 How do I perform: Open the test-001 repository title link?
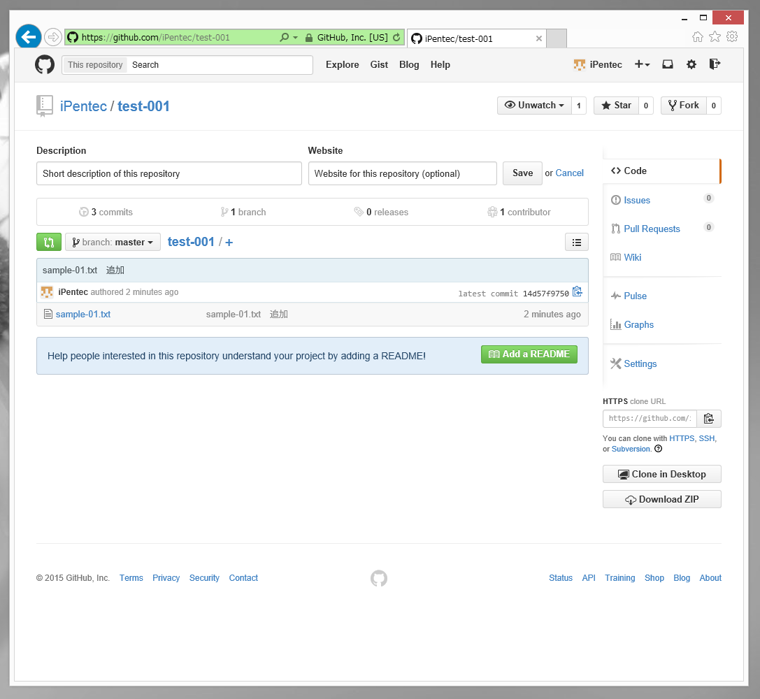[143, 106]
